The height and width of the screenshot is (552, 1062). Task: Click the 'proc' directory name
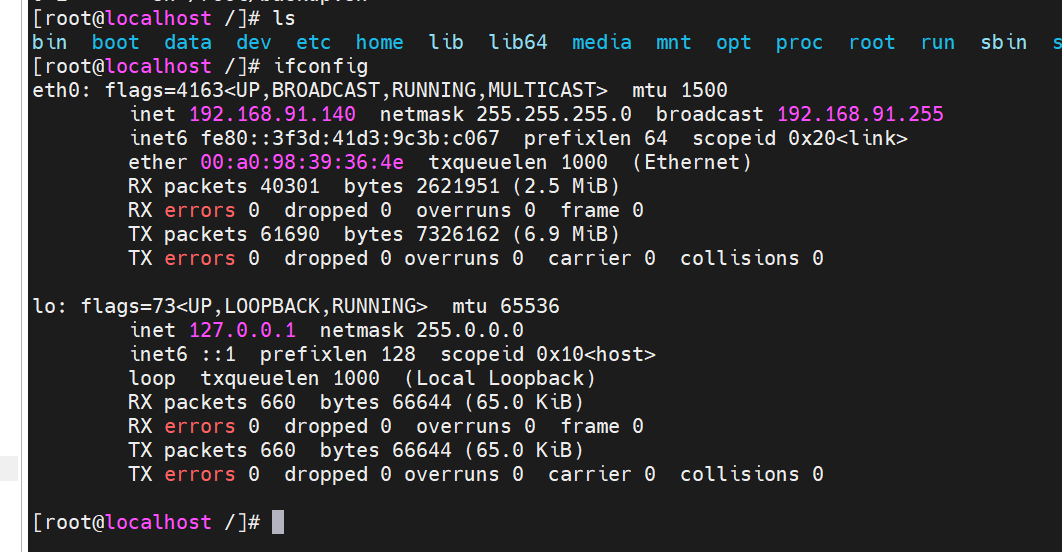800,42
